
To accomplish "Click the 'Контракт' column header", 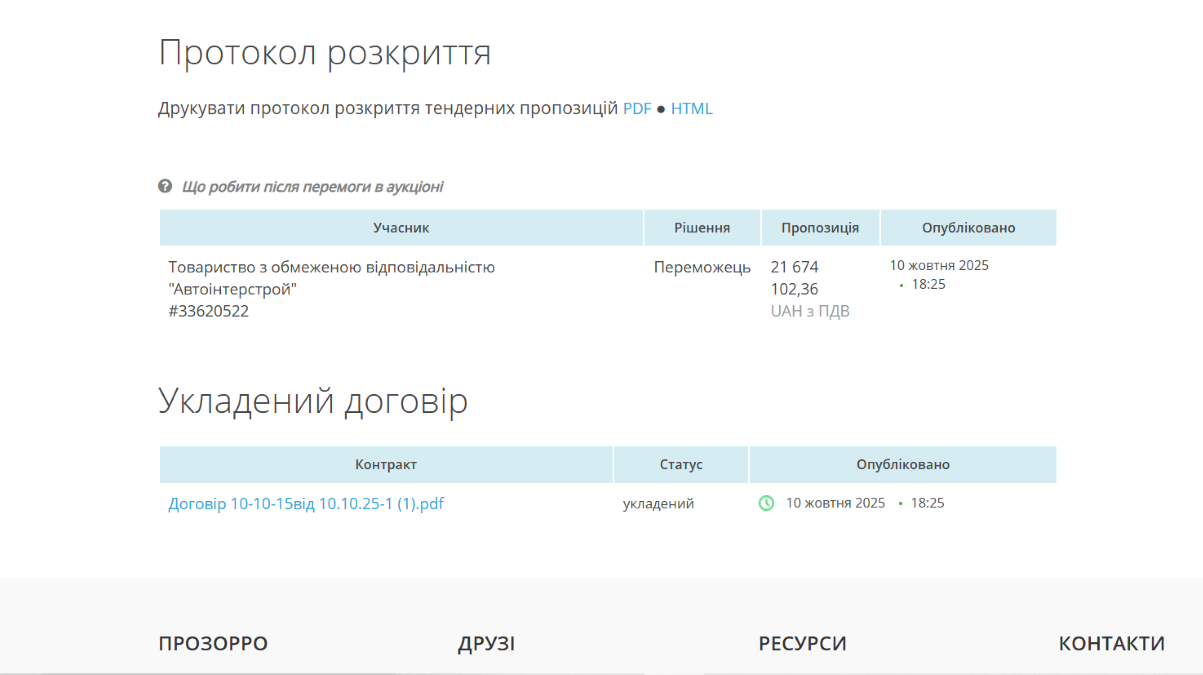I will coord(386,465).
